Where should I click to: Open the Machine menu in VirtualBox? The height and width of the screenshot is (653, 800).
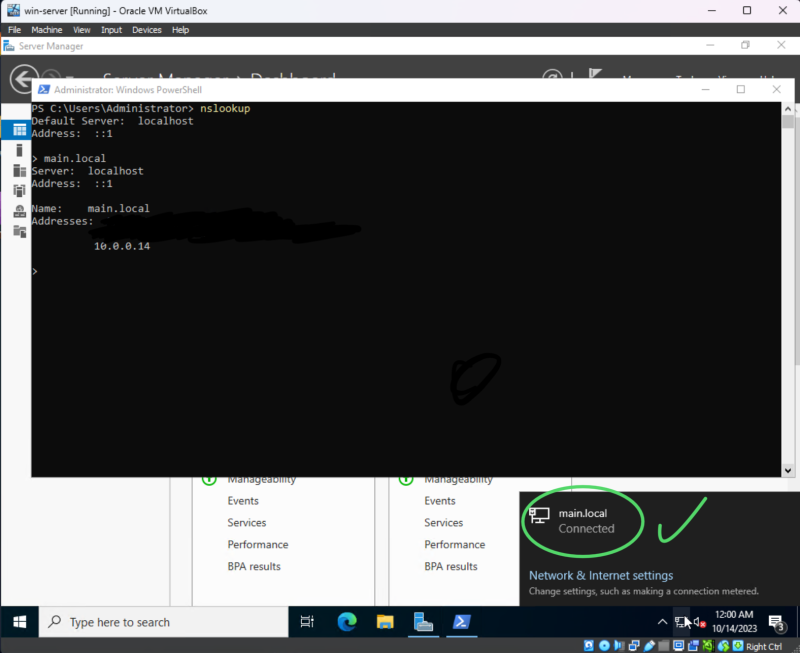46,30
